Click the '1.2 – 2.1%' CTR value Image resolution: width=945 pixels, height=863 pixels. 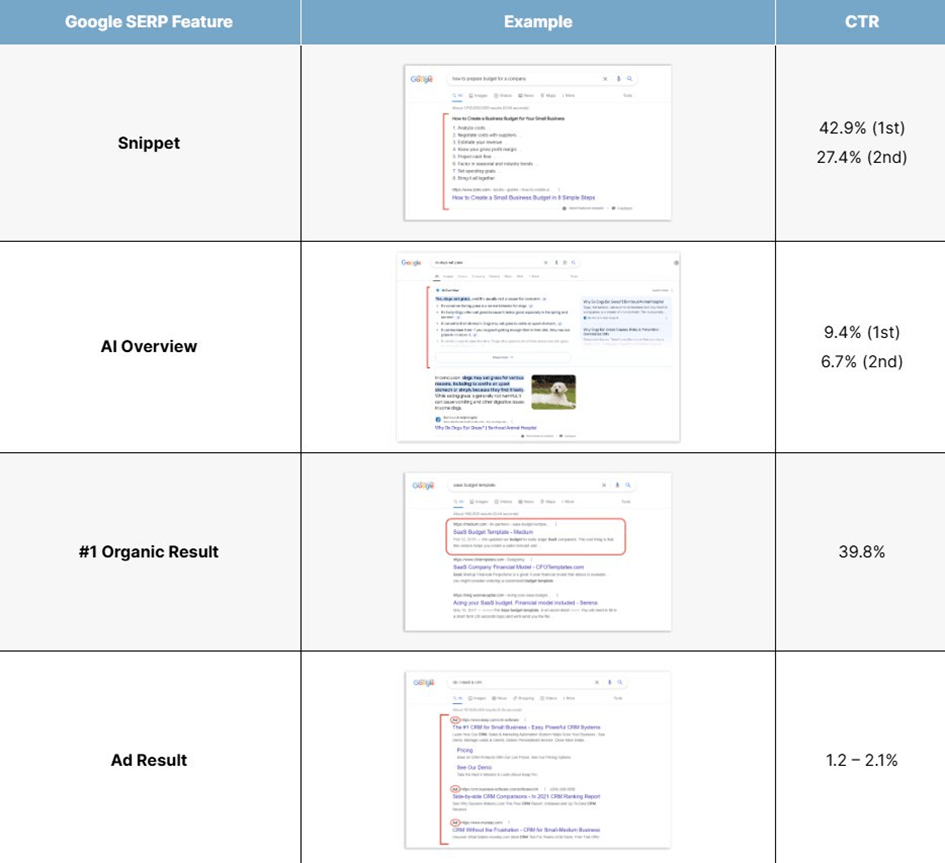pyautogui.click(x=862, y=761)
